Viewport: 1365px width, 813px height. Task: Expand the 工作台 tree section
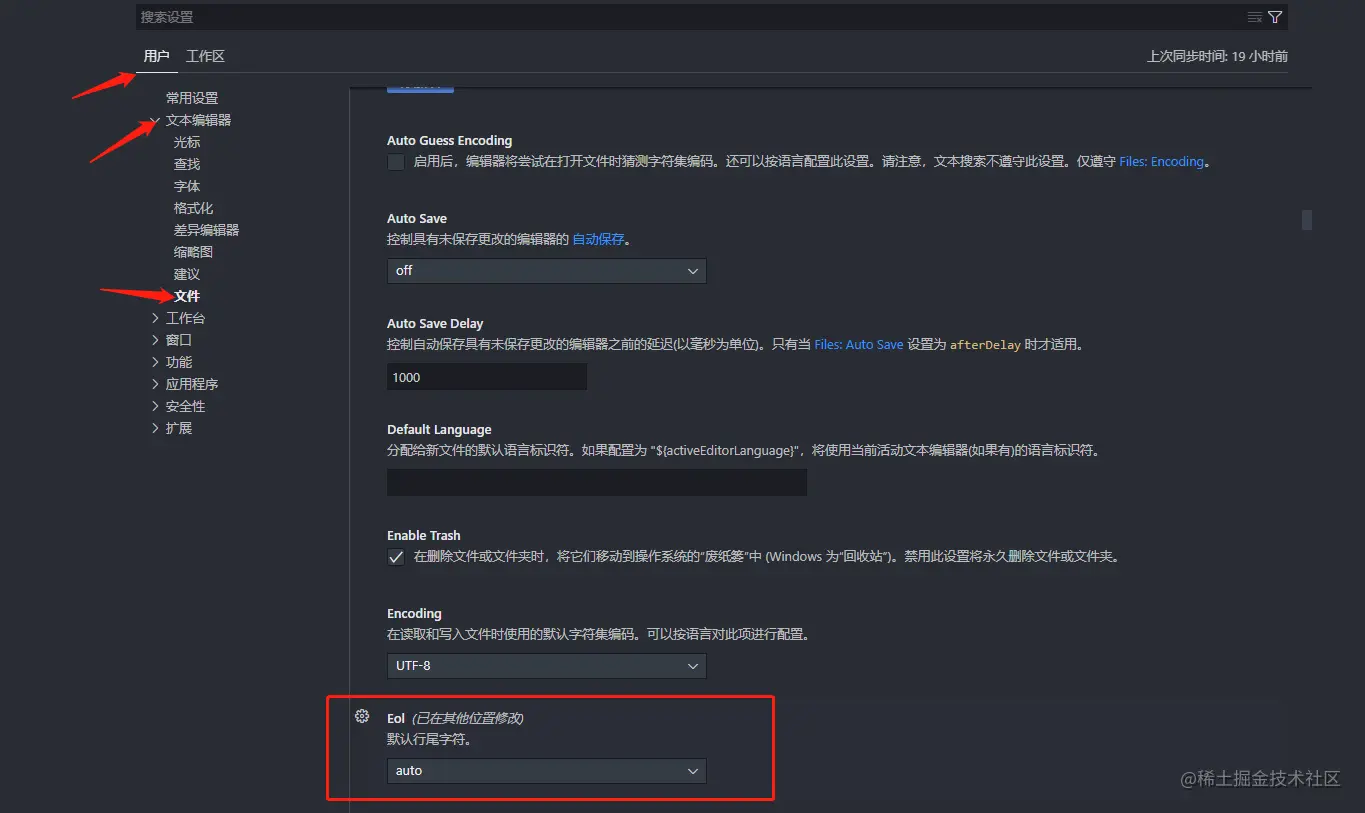pos(155,318)
